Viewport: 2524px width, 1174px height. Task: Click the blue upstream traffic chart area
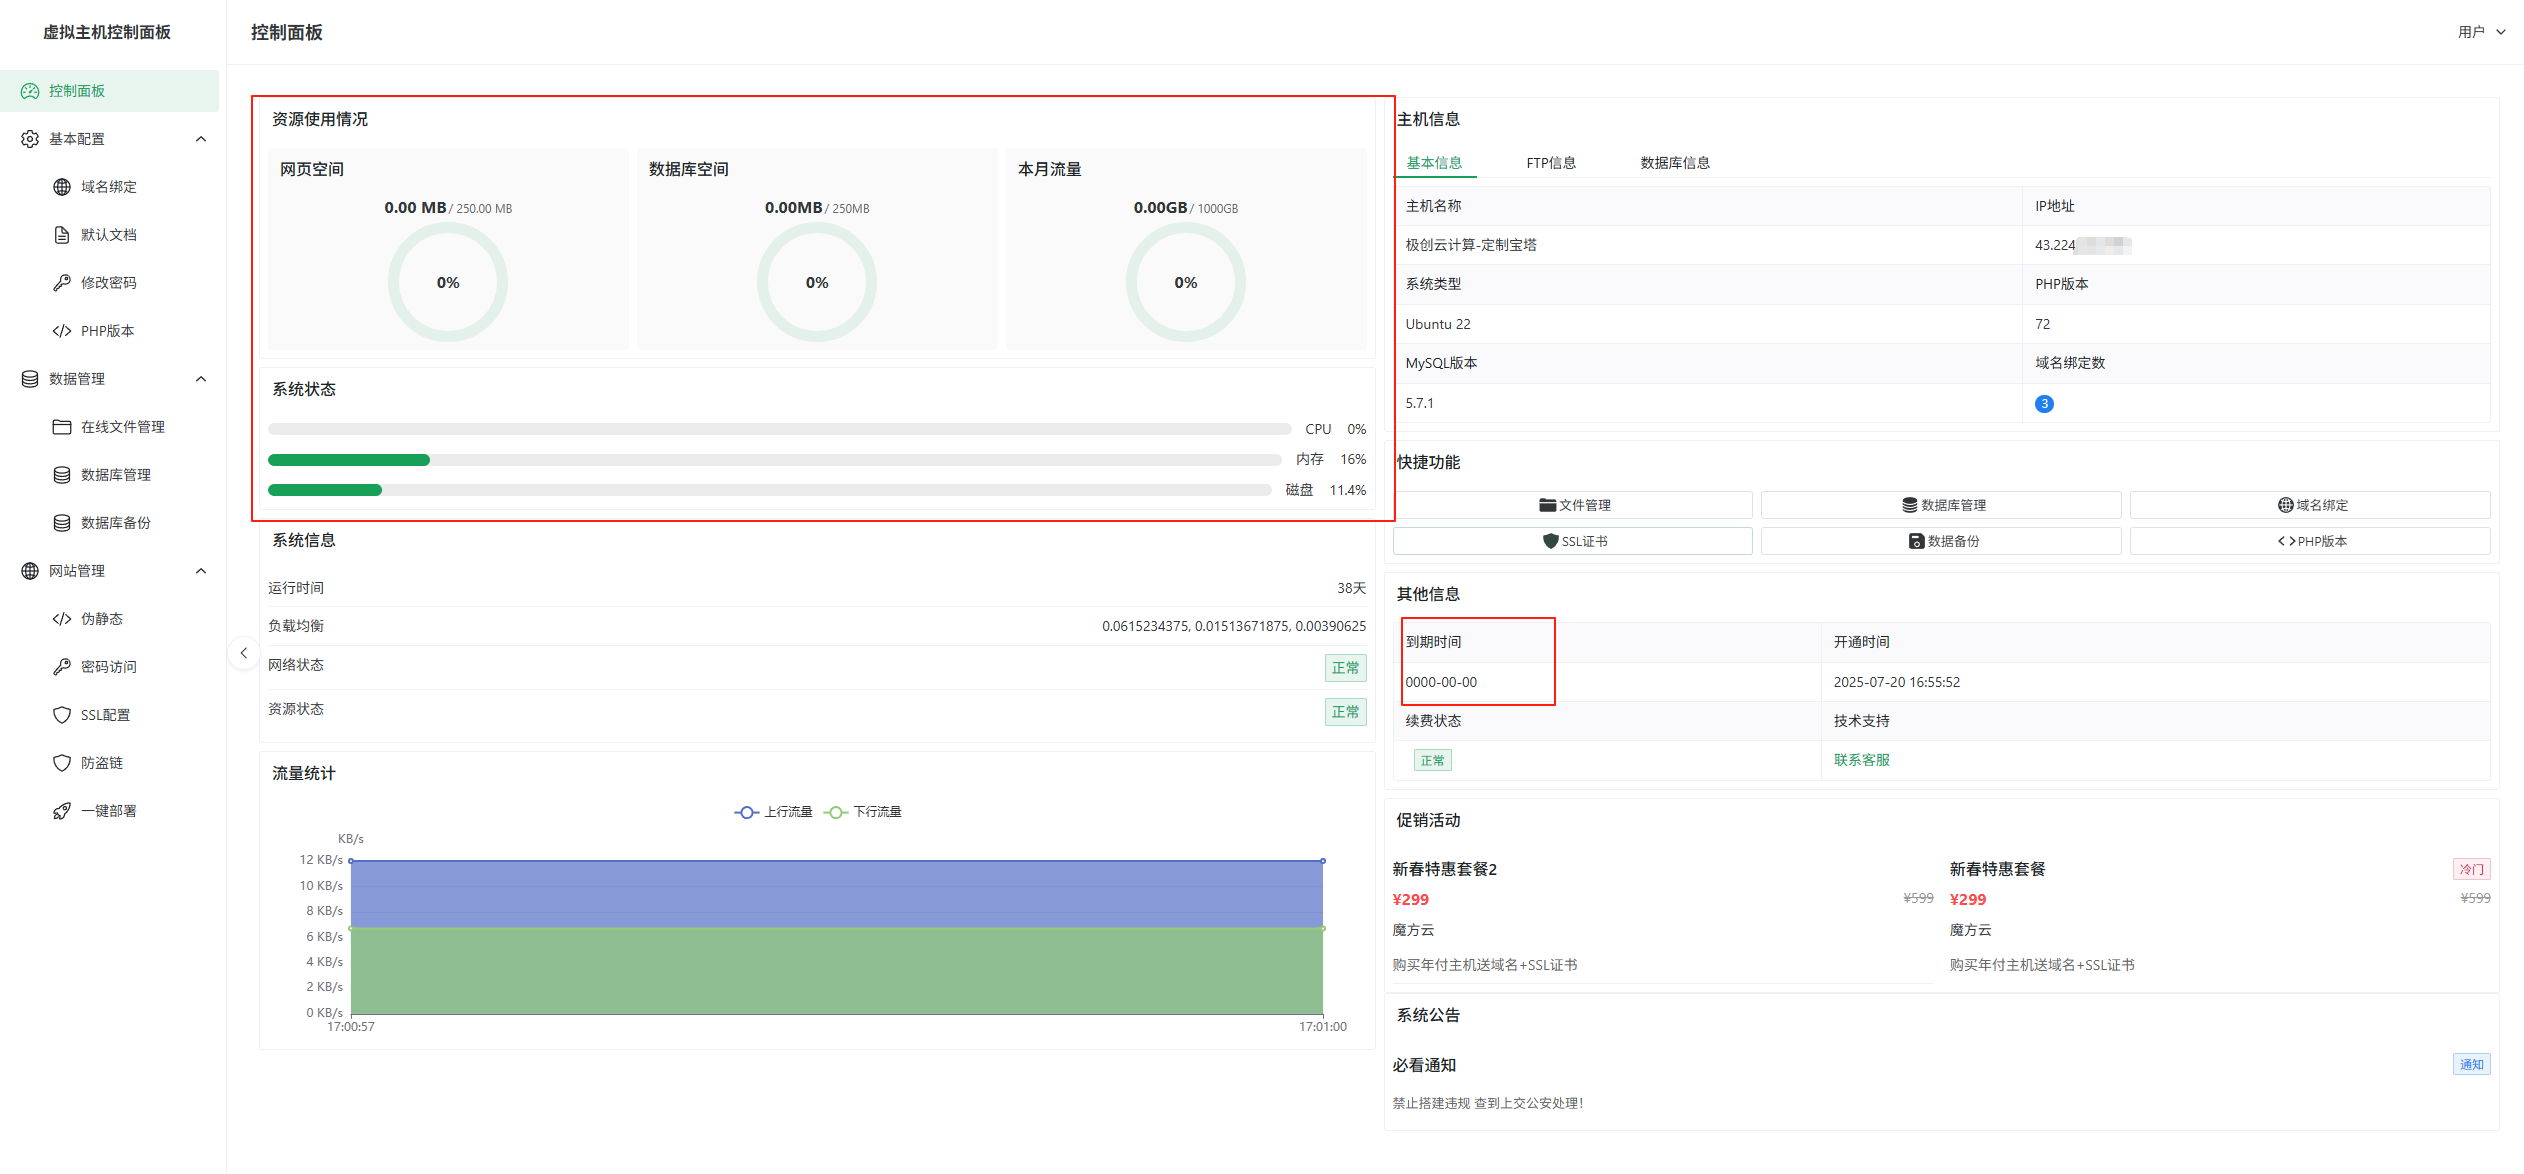pyautogui.click(x=837, y=894)
